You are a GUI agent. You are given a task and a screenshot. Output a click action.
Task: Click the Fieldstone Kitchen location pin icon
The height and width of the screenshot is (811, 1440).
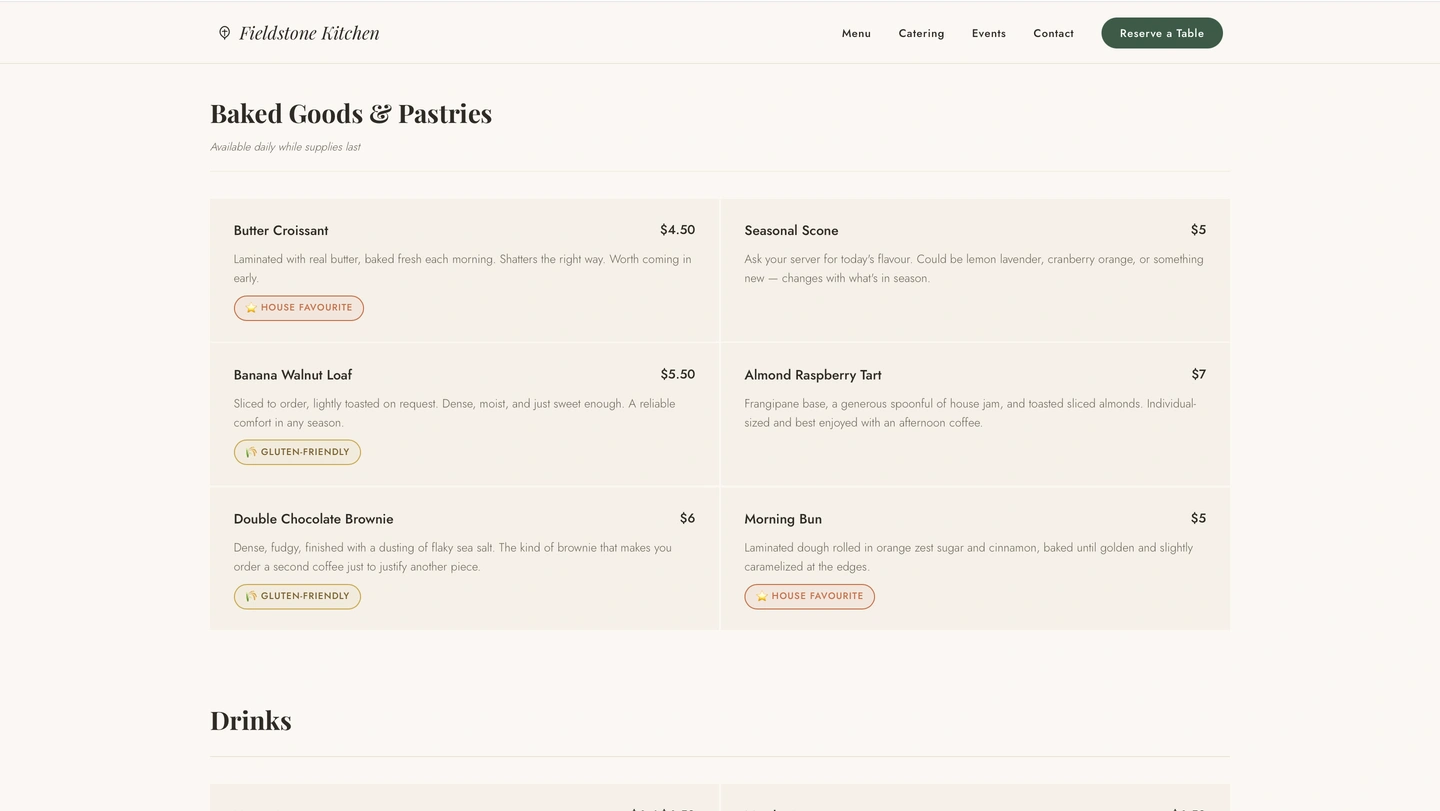click(x=224, y=33)
